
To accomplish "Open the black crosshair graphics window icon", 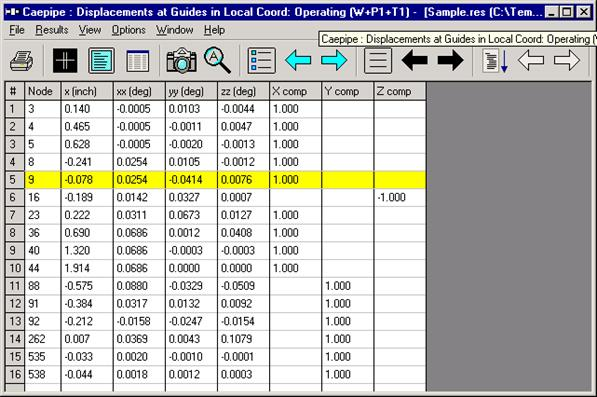I will (65, 61).
